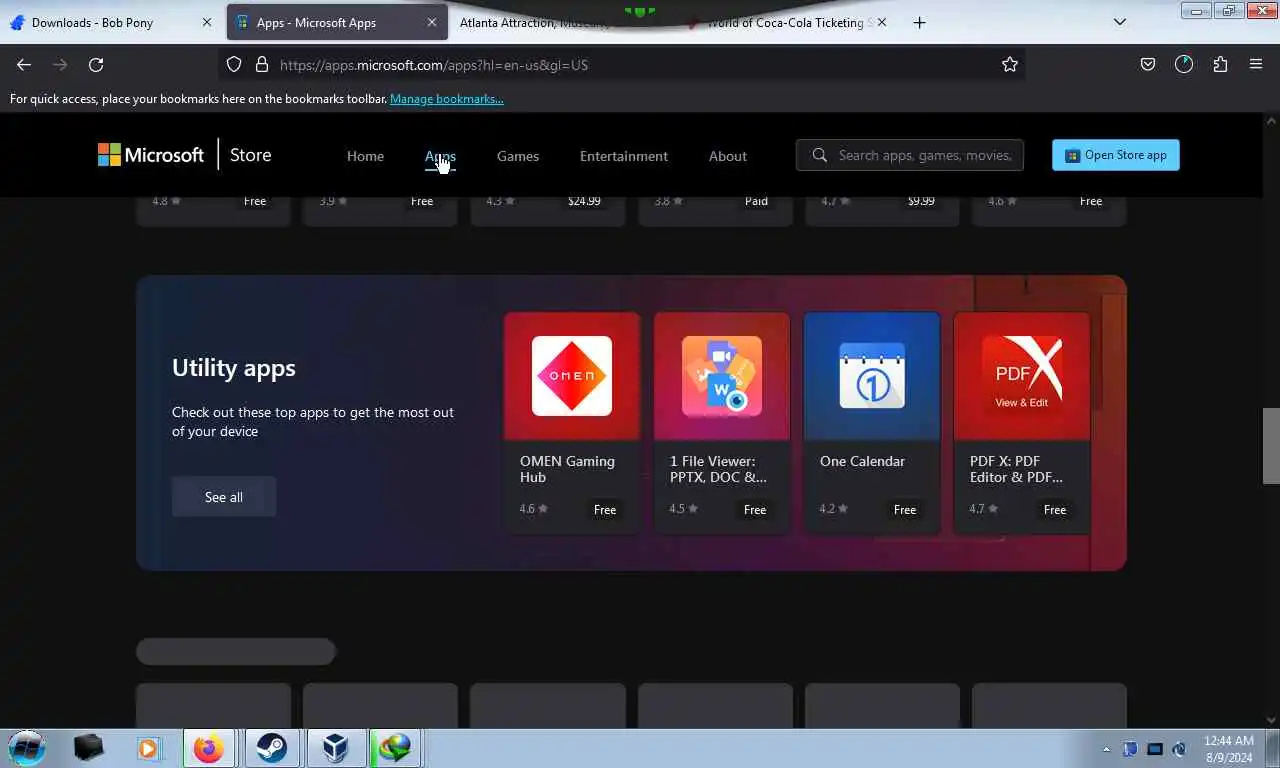Open the Firefox hamburger menu
This screenshot has width=1280, height=768.
point(1256,64)
